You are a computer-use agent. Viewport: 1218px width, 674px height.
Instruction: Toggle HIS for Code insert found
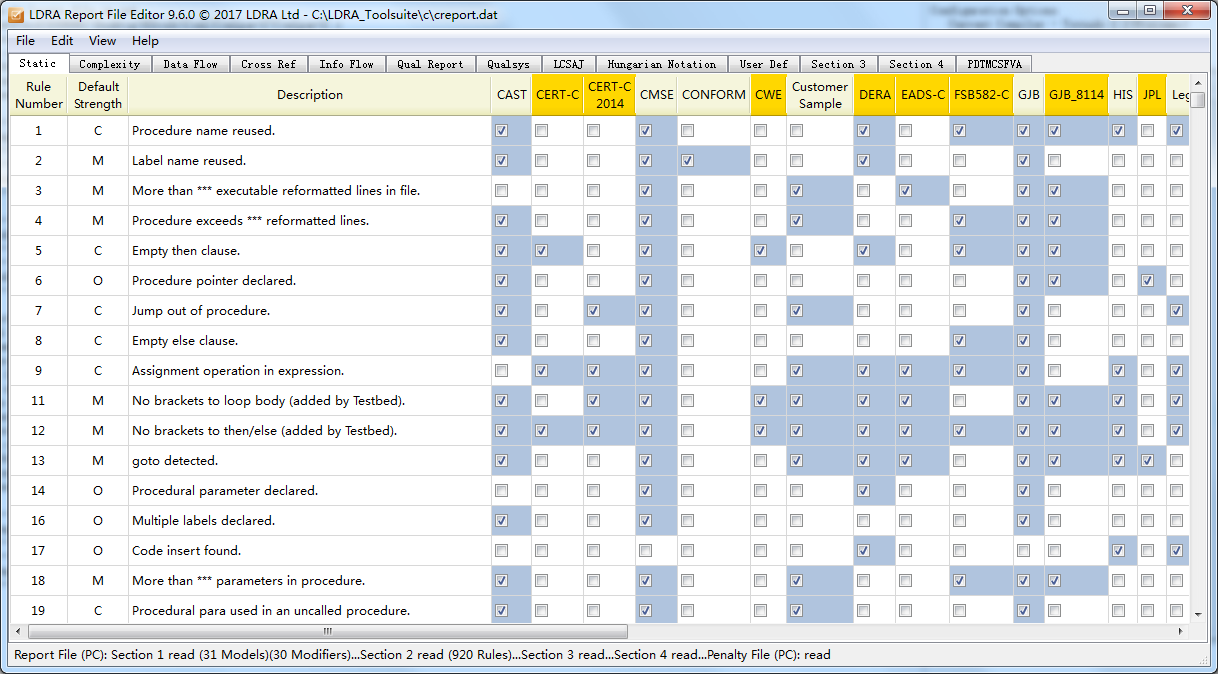pos(1118,551)
